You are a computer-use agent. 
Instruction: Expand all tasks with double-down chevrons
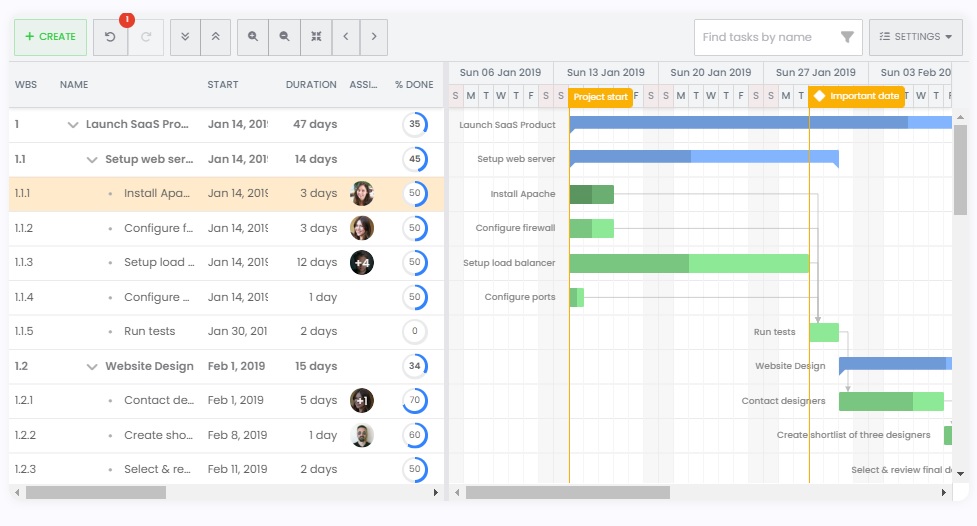pos(185,37)
